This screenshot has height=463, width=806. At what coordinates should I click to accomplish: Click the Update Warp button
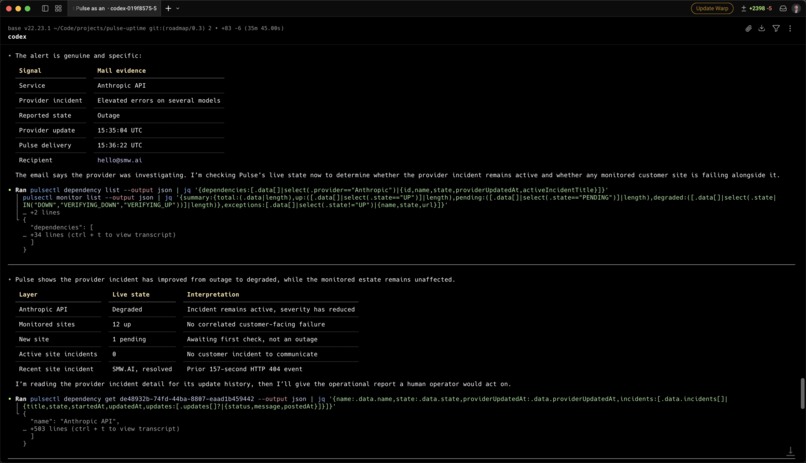point(712,8)
